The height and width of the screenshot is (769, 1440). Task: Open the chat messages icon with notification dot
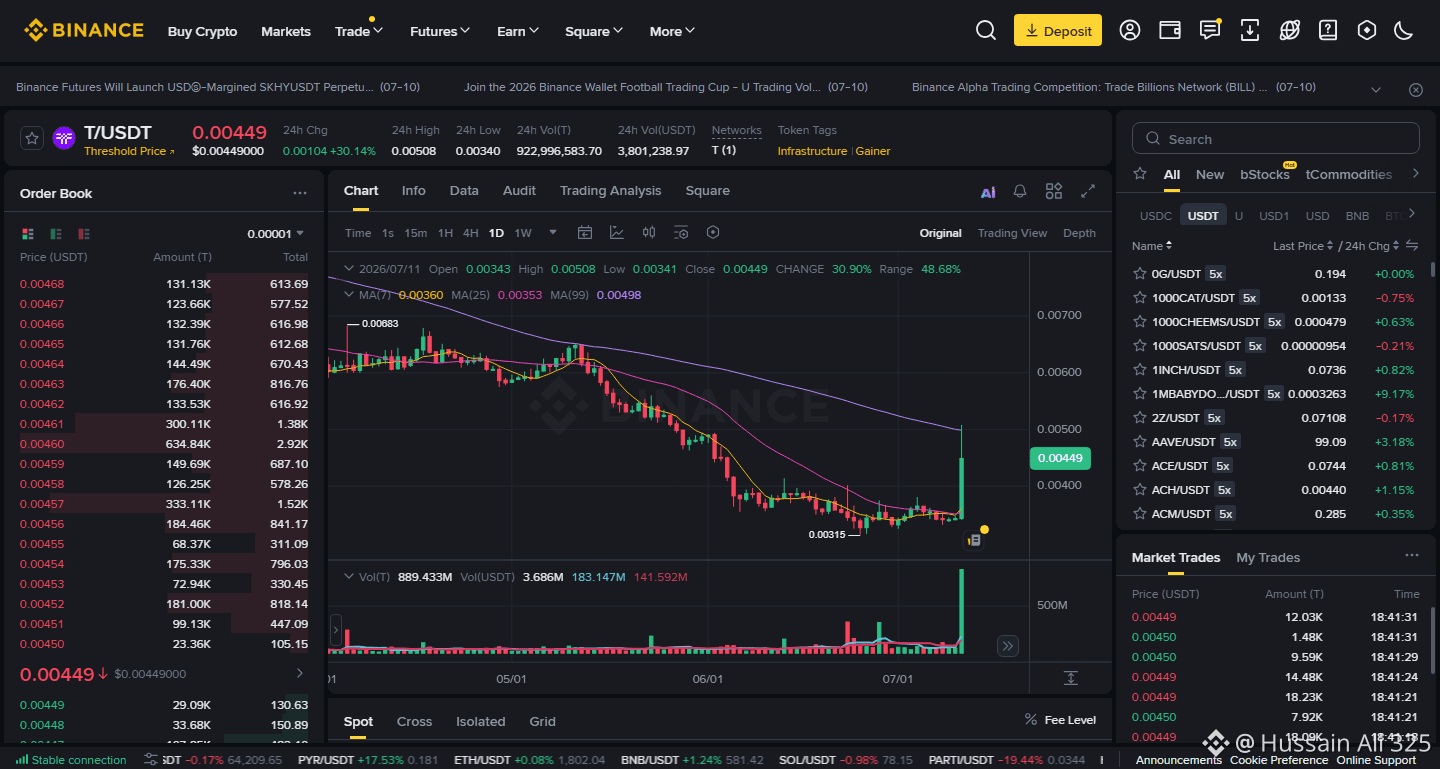1210,30
